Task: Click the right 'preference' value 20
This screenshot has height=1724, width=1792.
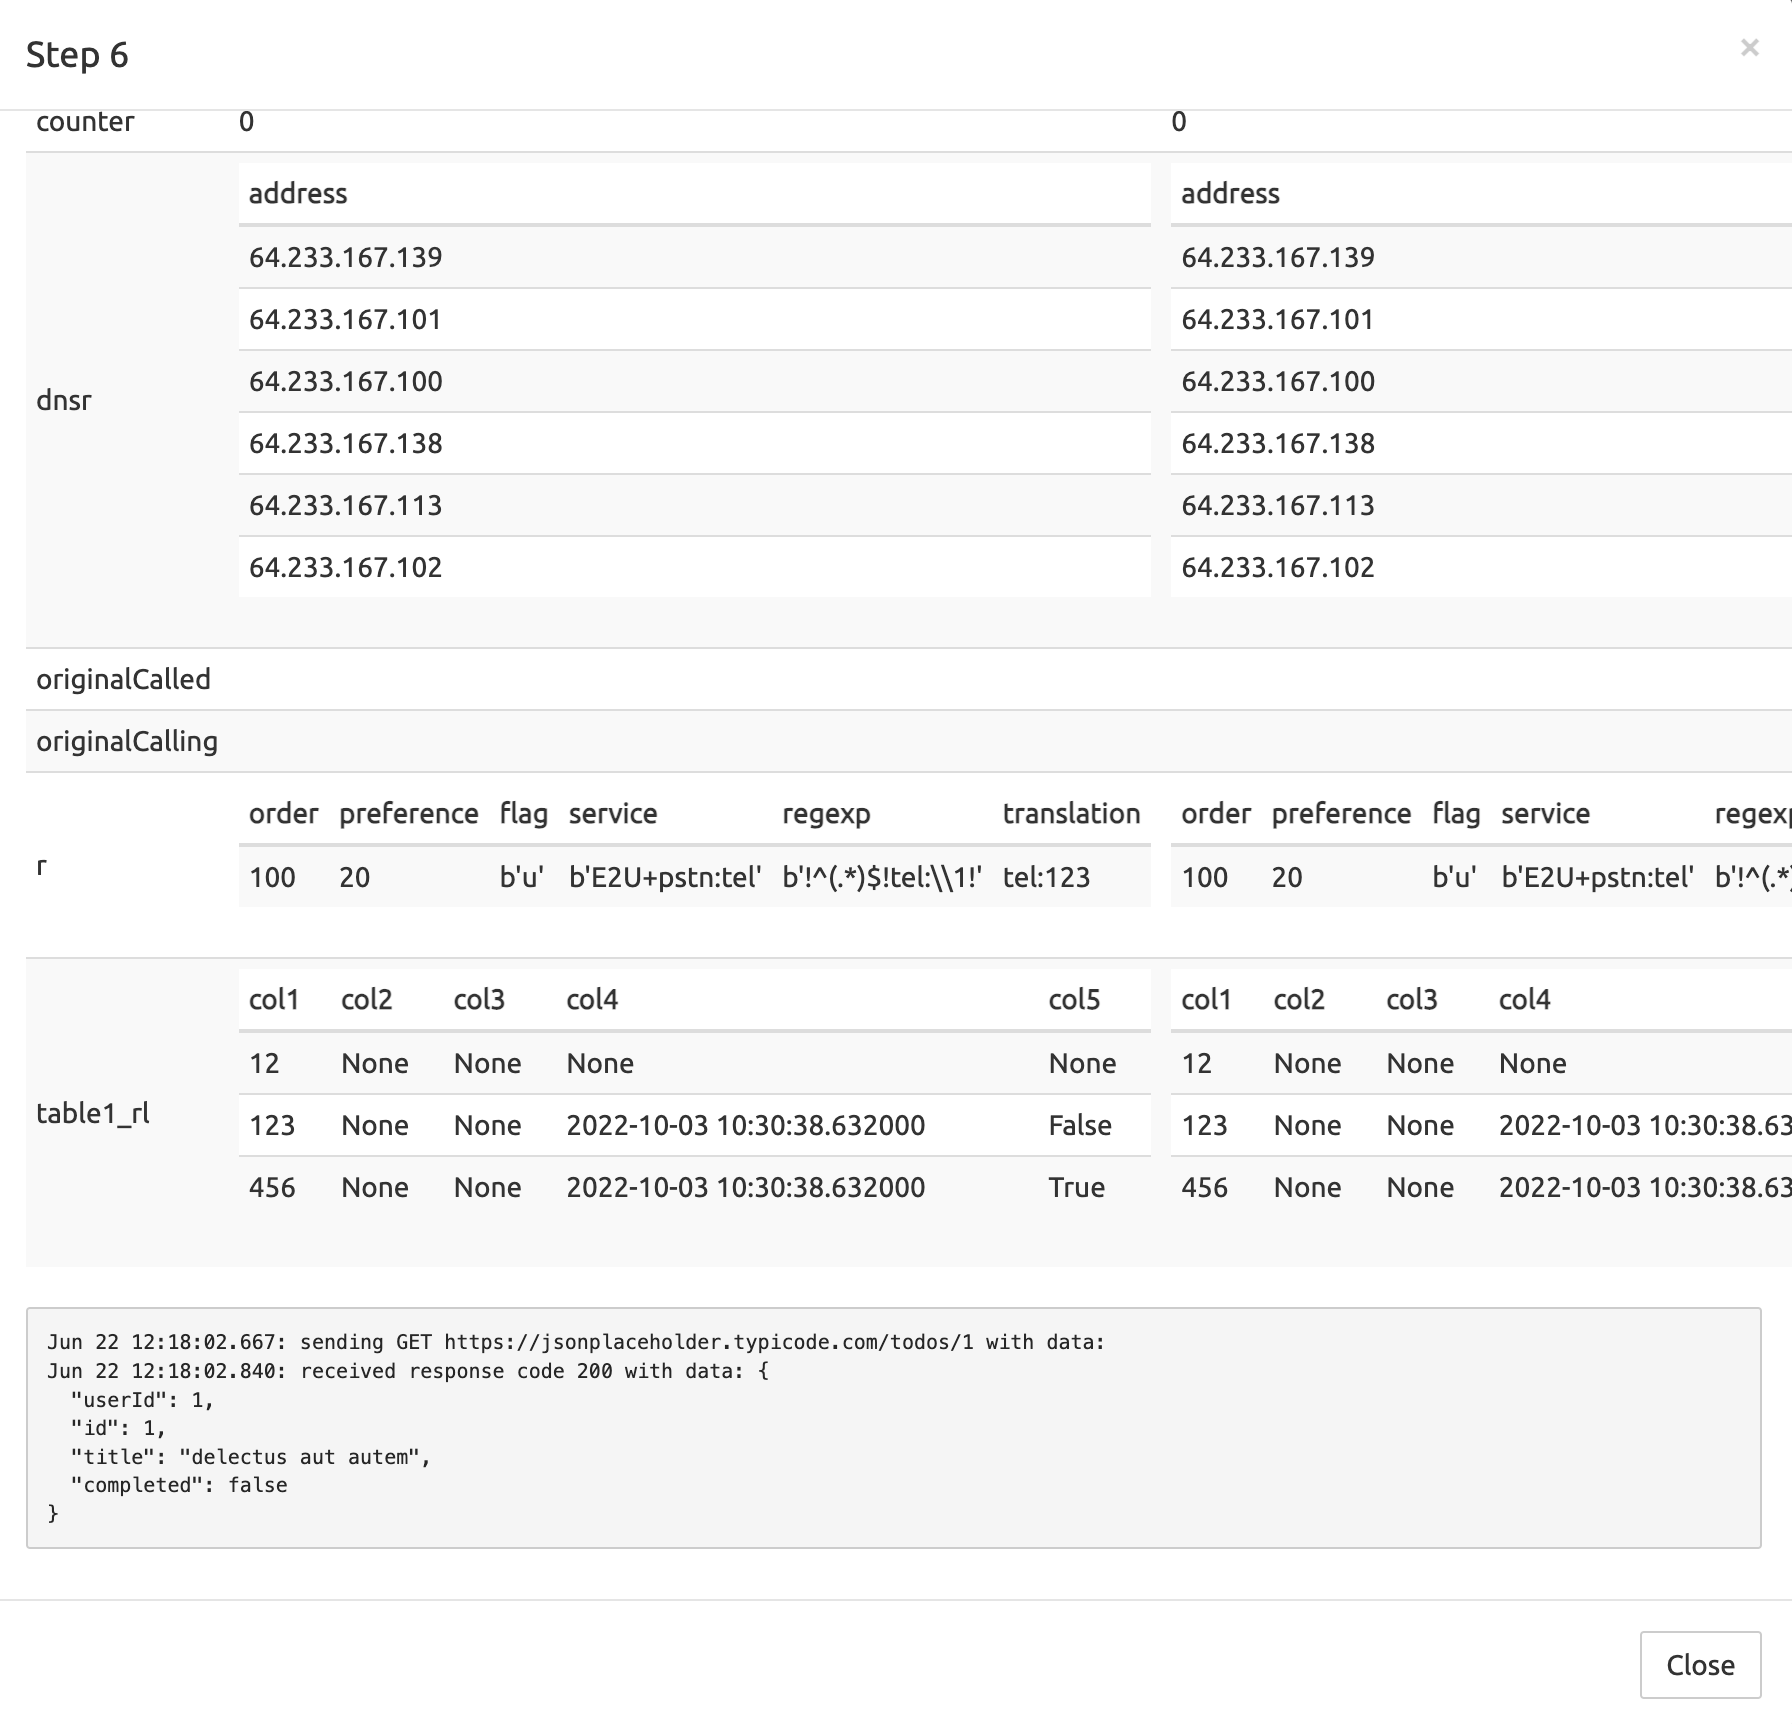Action: [1287, 878]
